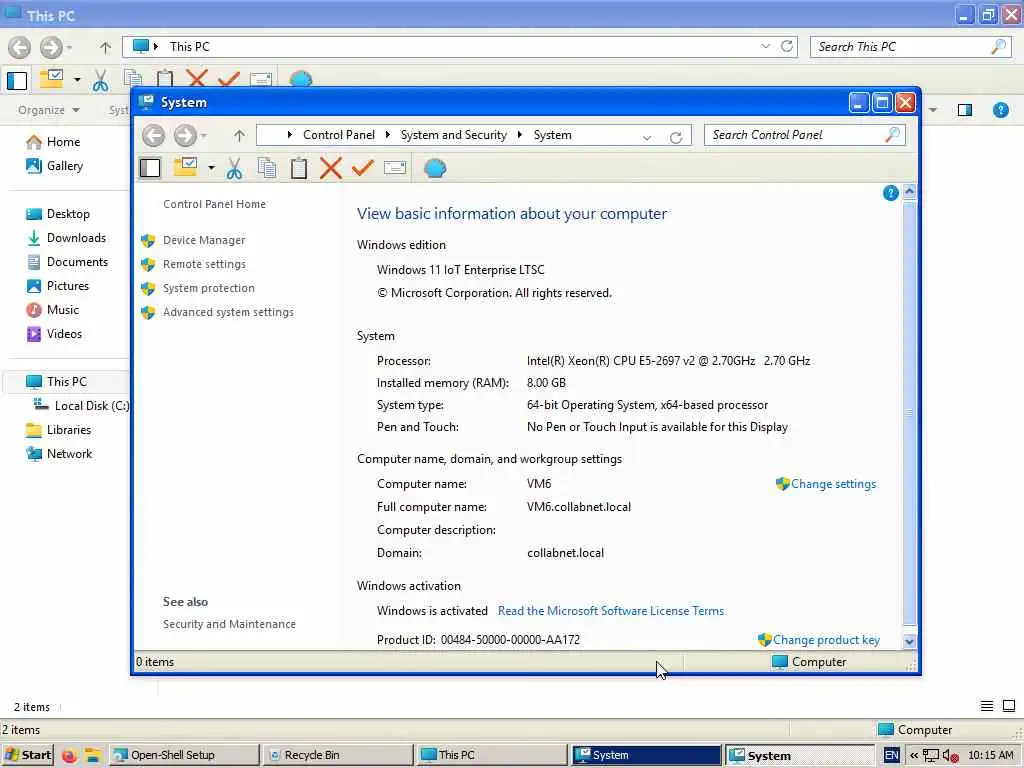Screen dimensions: 1024x768
Task: Click Change product key link
Action: [x=826, y=640]
